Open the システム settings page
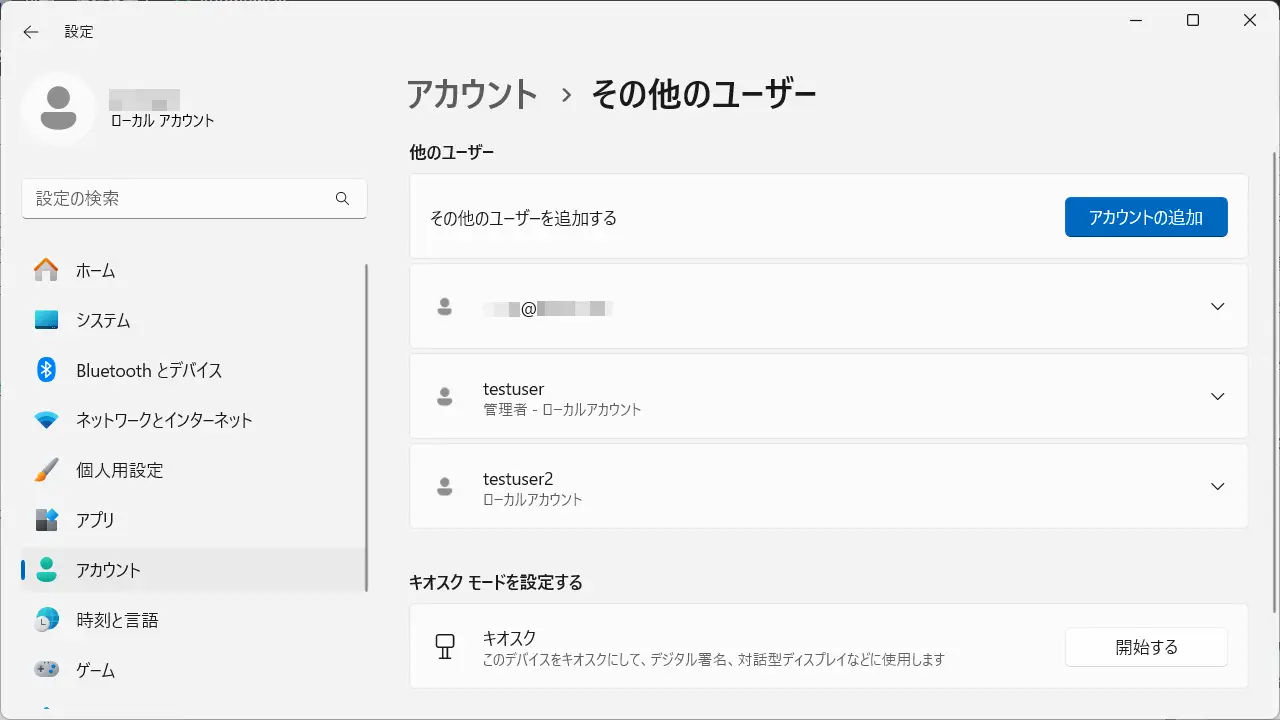1280x720 pixels. pyautogui.click(x=194, y=320)
